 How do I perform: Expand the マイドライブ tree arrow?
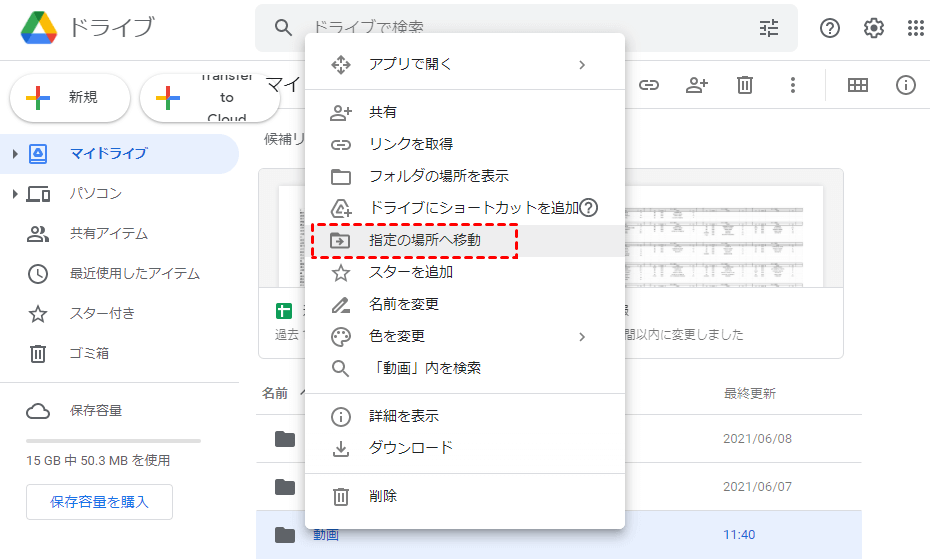point(15,154)
